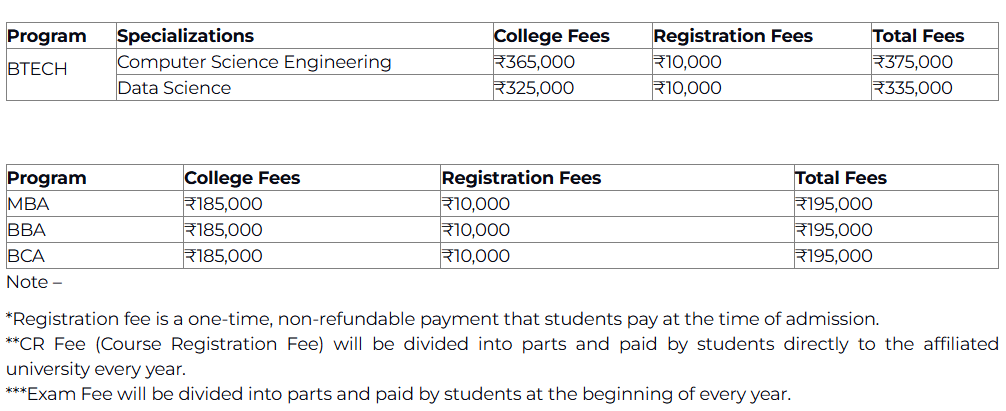Click the Exam Fee note line

[398, 394]
